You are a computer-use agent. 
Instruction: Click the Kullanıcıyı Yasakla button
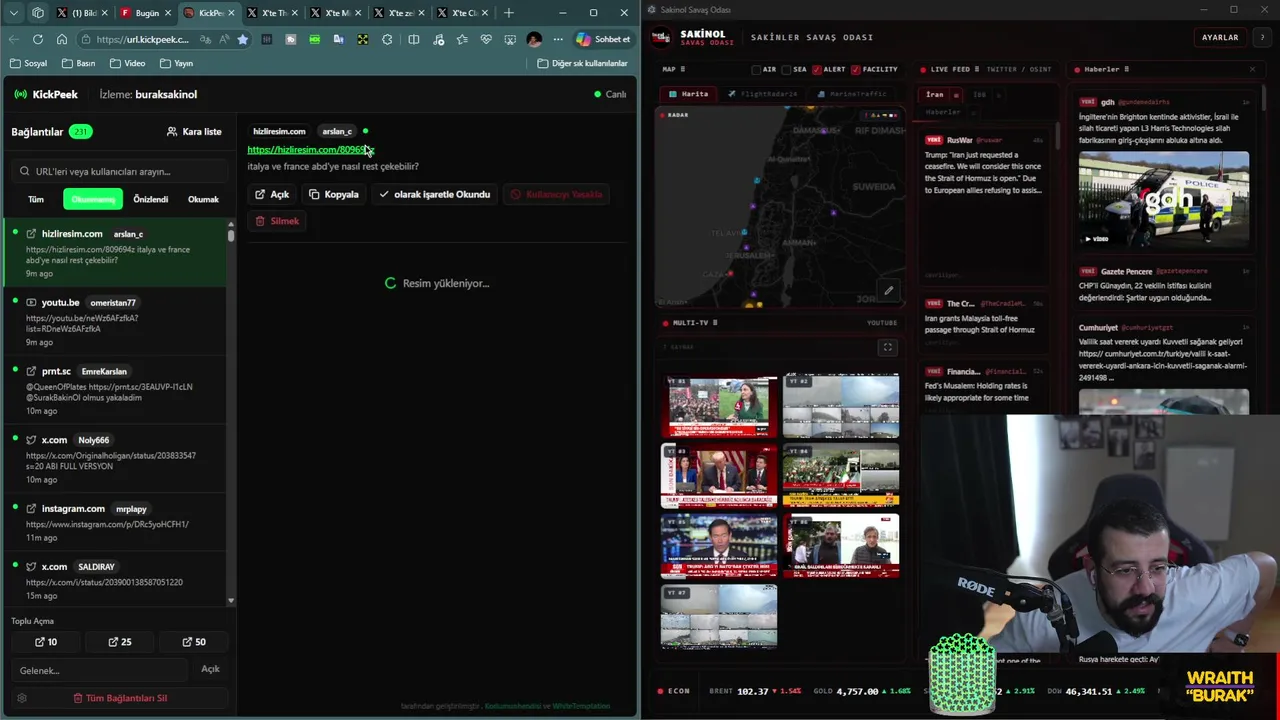click(557, 194)
